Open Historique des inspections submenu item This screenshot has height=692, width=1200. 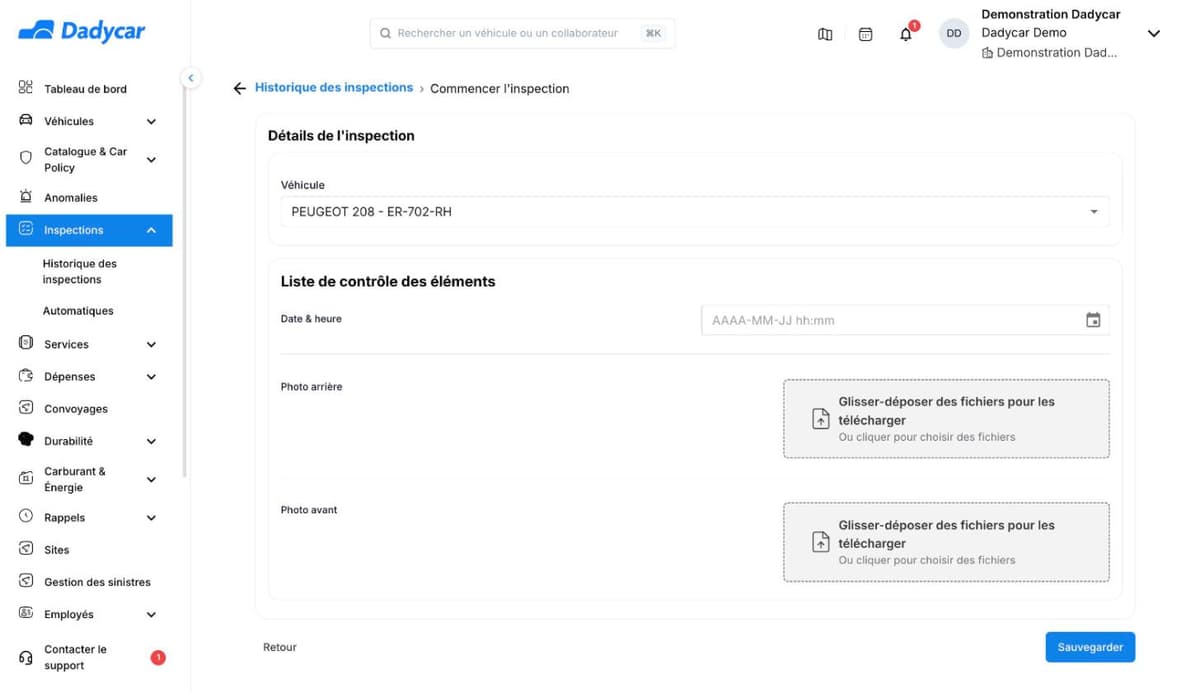tap(80, 272)
